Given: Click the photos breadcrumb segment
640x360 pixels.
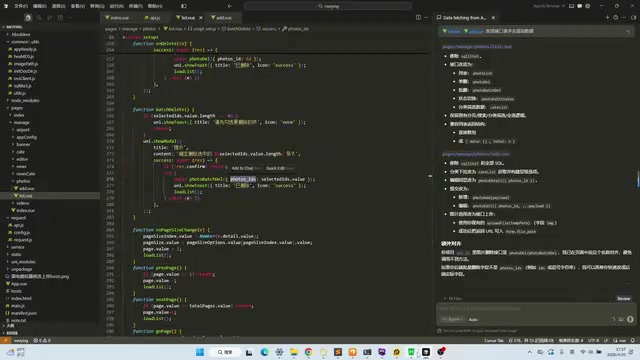Looking at the screenshot, I should [x=149, y=29].
